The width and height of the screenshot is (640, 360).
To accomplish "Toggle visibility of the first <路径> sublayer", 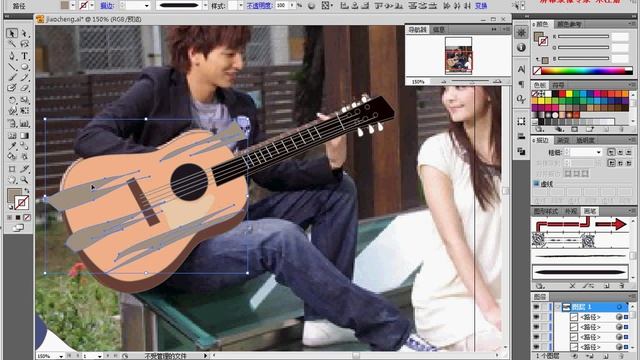I will (536, 317).
